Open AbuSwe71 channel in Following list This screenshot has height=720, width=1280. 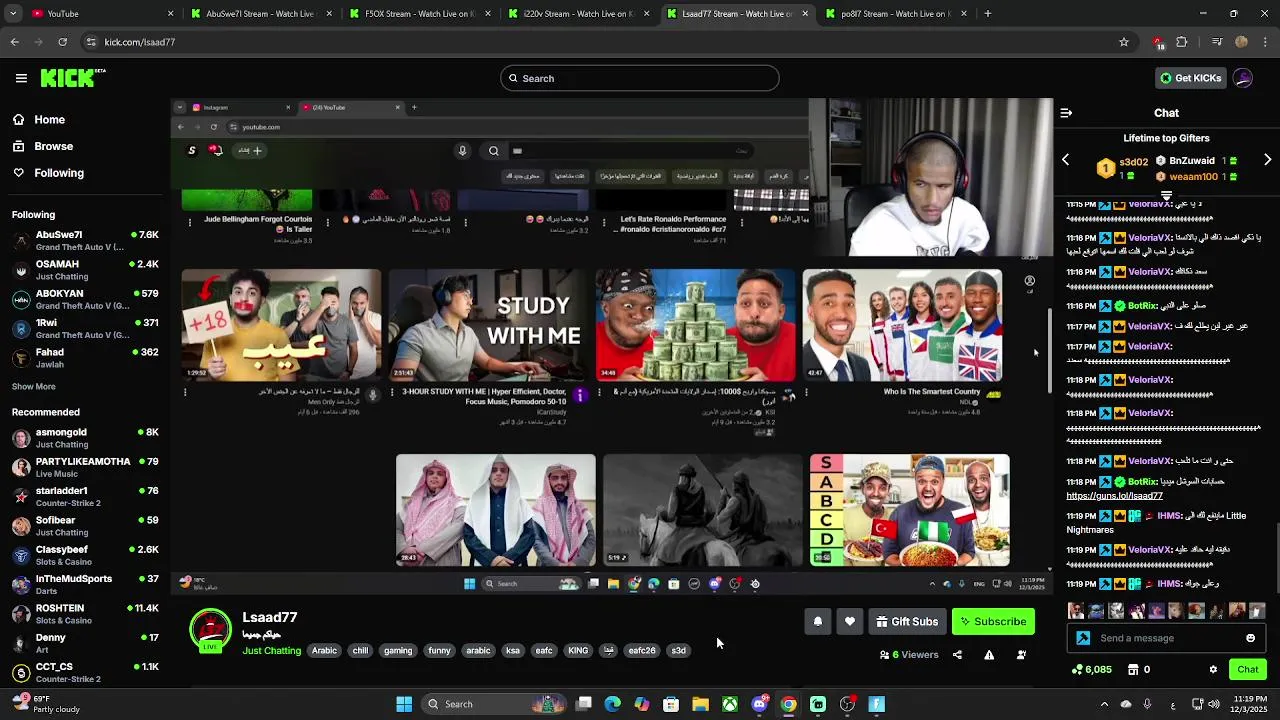84,241
